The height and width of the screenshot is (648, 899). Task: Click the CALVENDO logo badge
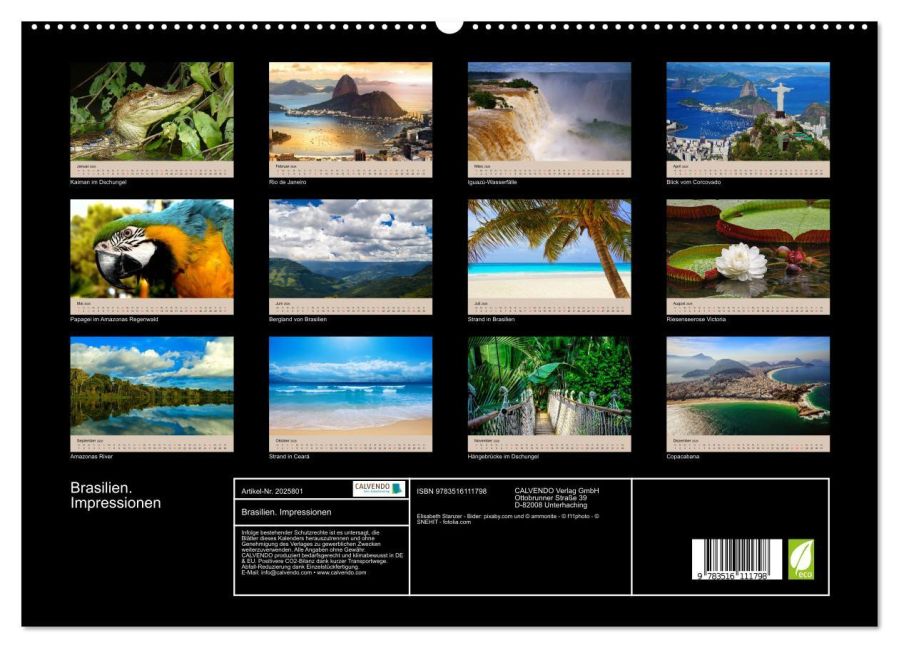(x=379, y=489)
